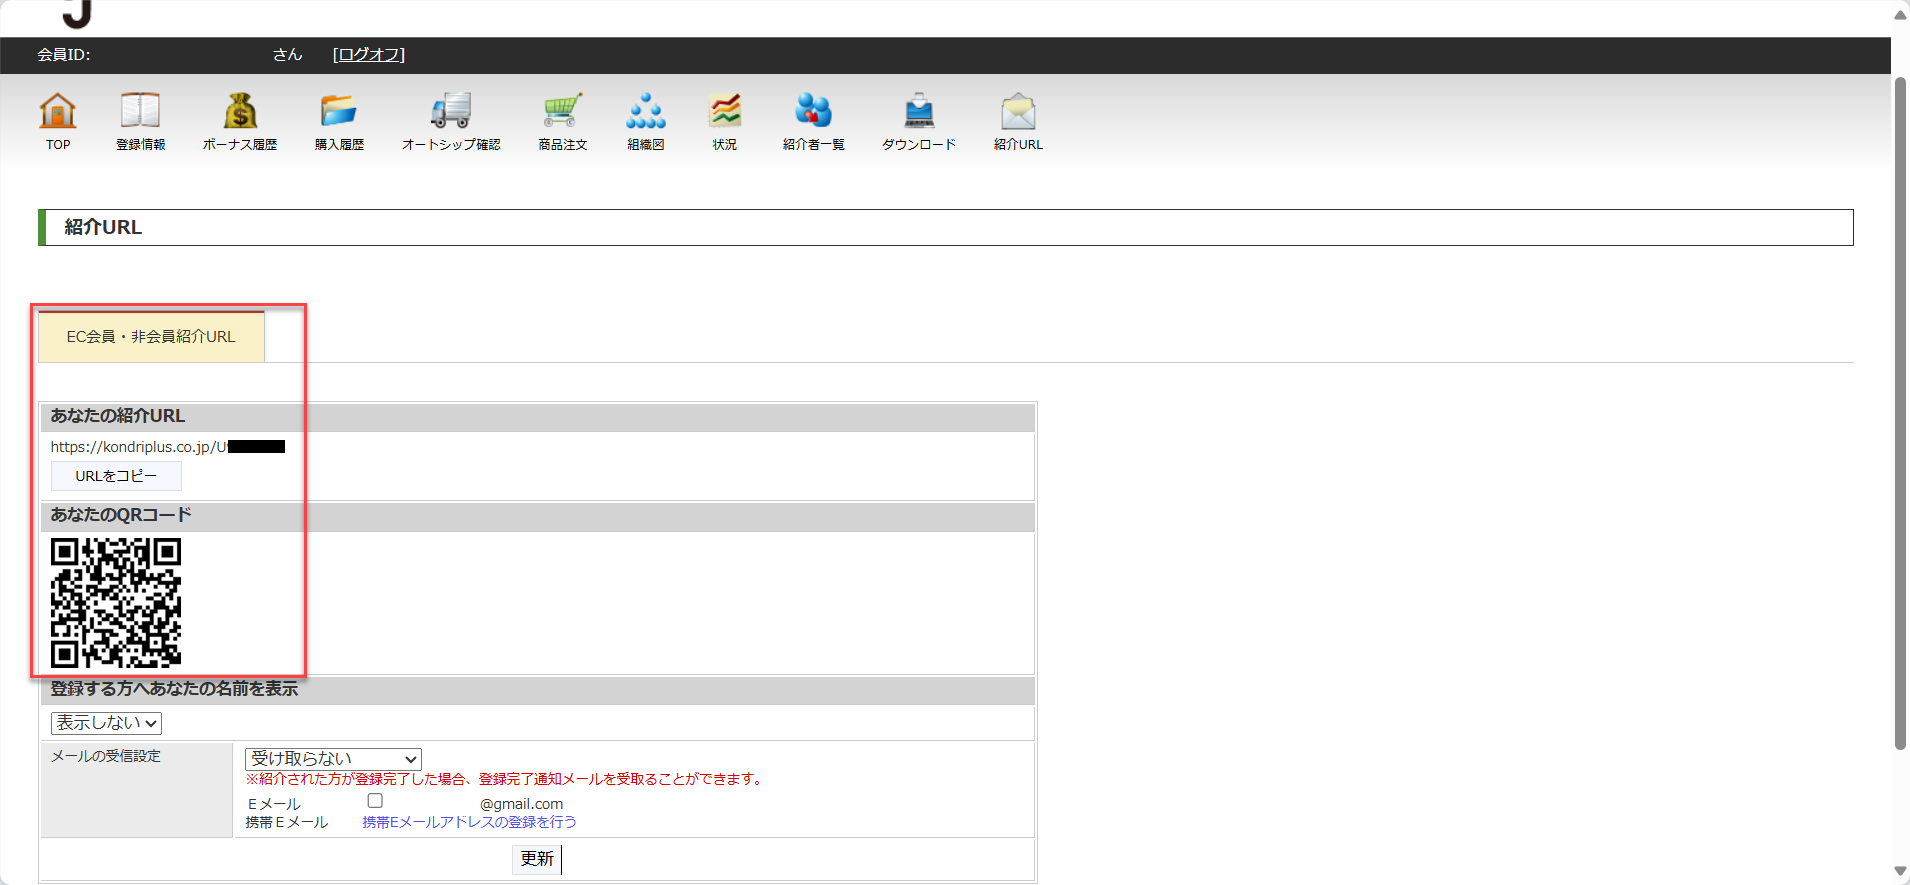The width and height of the screenshot is (1910, 885).
Task: Open the 状況 status chart icon
Action: tap(725, 111)
